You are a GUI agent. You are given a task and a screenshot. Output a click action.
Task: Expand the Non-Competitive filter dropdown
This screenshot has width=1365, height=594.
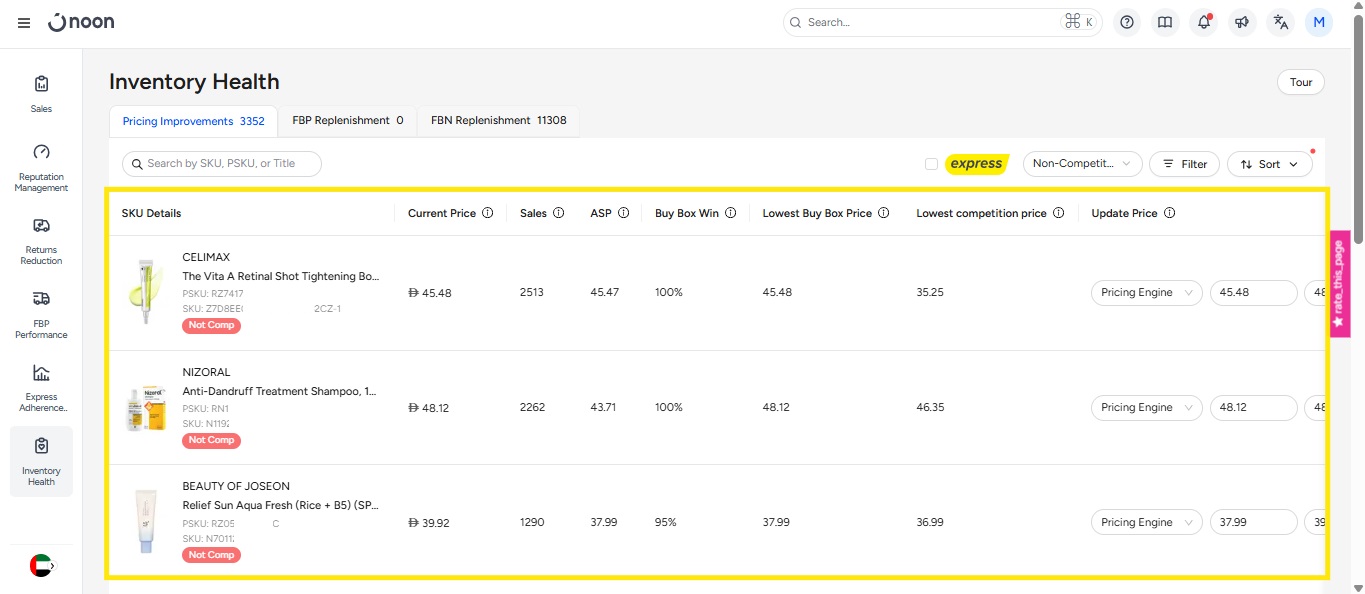point(1082,164)
